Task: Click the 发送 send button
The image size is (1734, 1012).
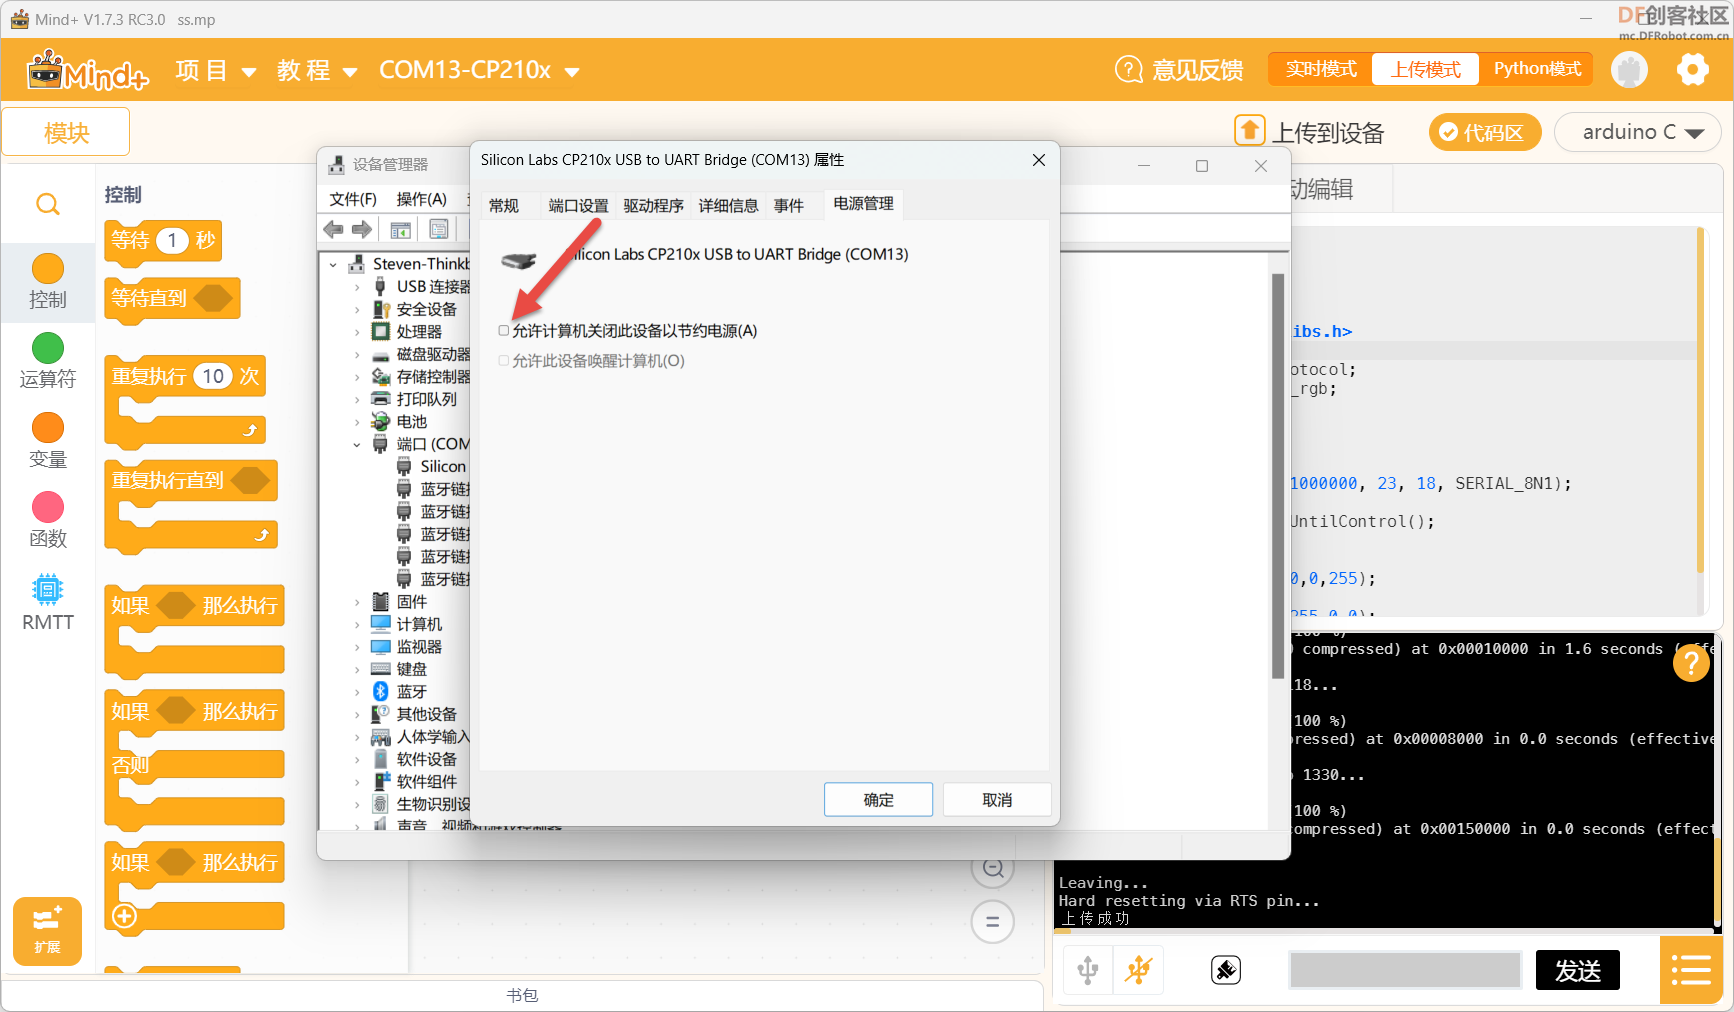Action: click(x=1577, y=970)
